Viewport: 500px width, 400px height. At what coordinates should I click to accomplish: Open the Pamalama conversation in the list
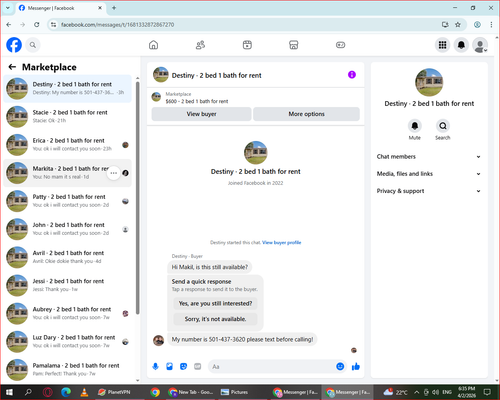coord(67,370)
